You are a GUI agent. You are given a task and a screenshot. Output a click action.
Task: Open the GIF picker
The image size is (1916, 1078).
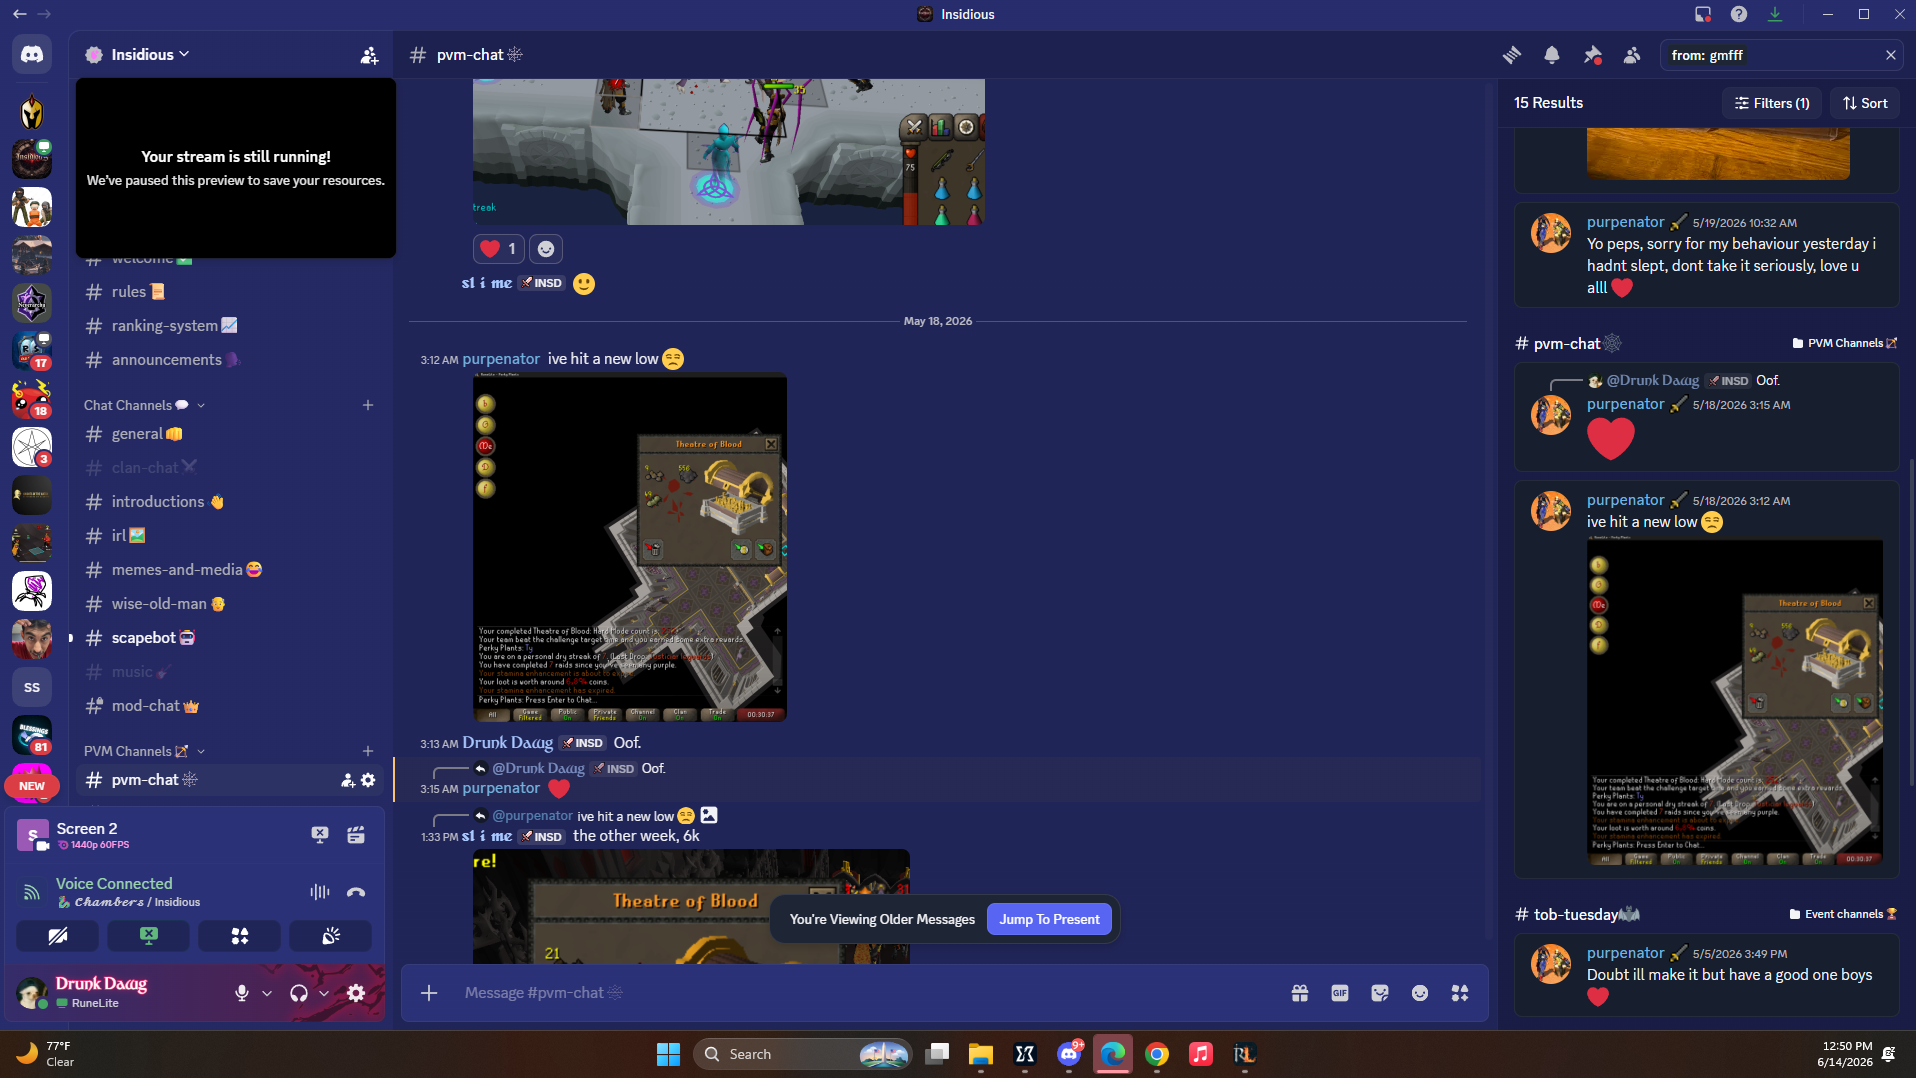[x=1340, y=993]
